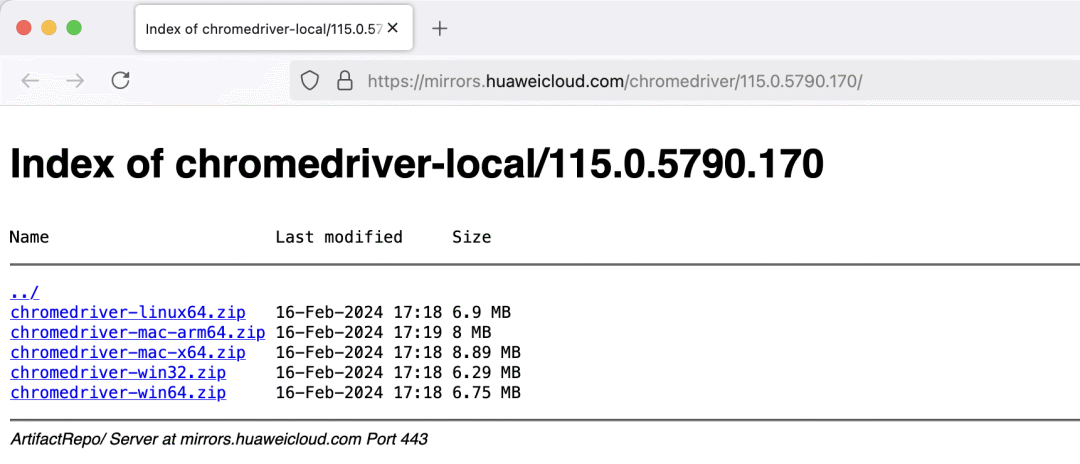Click the 8 MB size value
1080x464 pixels.
pyautogui.click(x=472, y=333)
